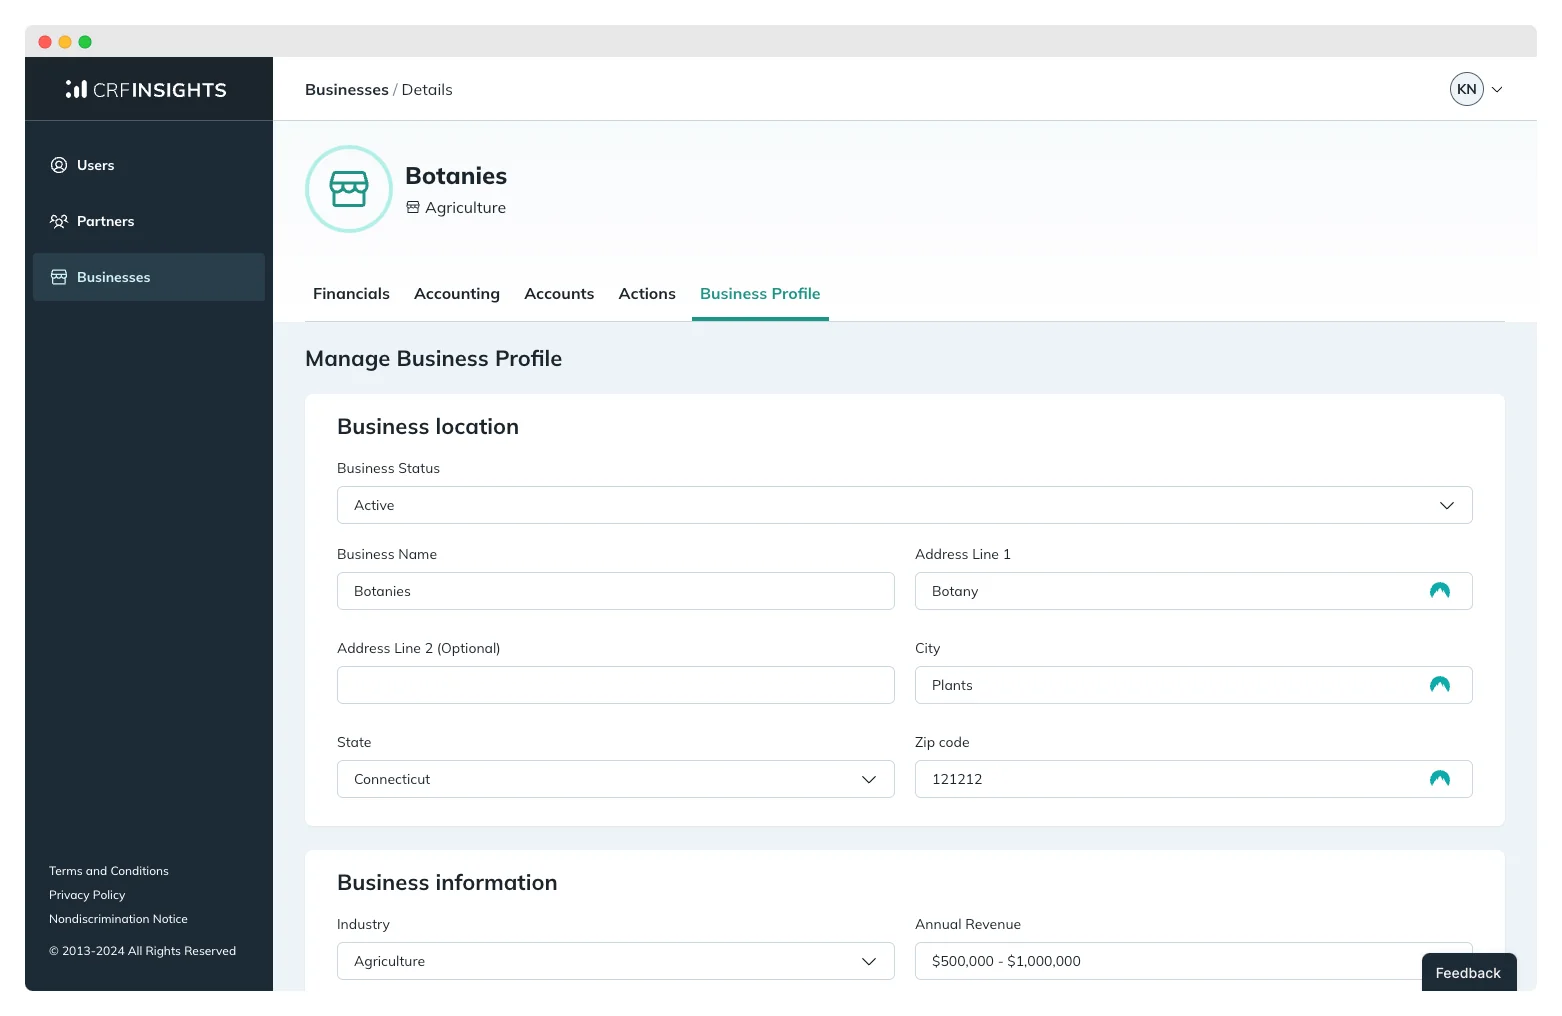The image size is (1562, 1016).
Task: Open Users in the sidebar
Action: pyautogui.click(x=149, y=165)
